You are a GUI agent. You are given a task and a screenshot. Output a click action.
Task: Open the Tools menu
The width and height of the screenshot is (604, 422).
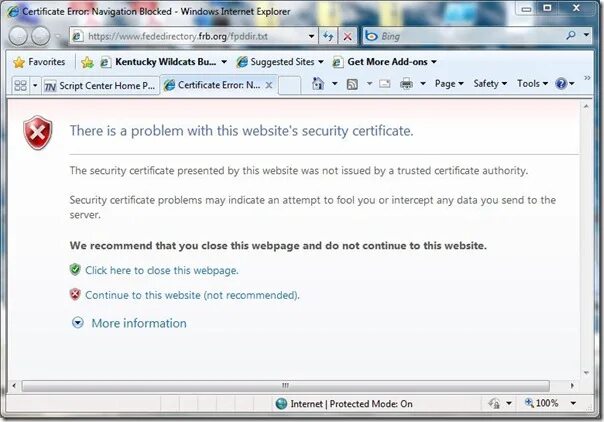coord(532,84)
